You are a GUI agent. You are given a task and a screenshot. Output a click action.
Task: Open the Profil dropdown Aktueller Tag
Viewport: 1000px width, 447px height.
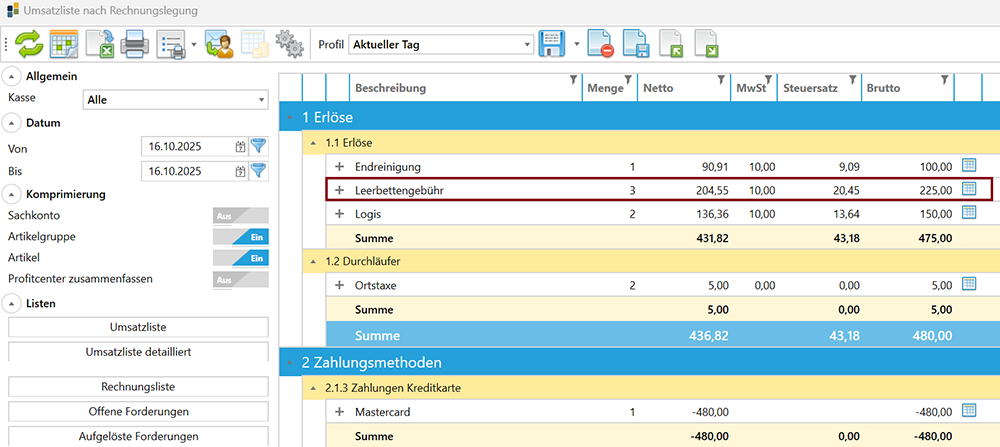click(x=440, y=44)
